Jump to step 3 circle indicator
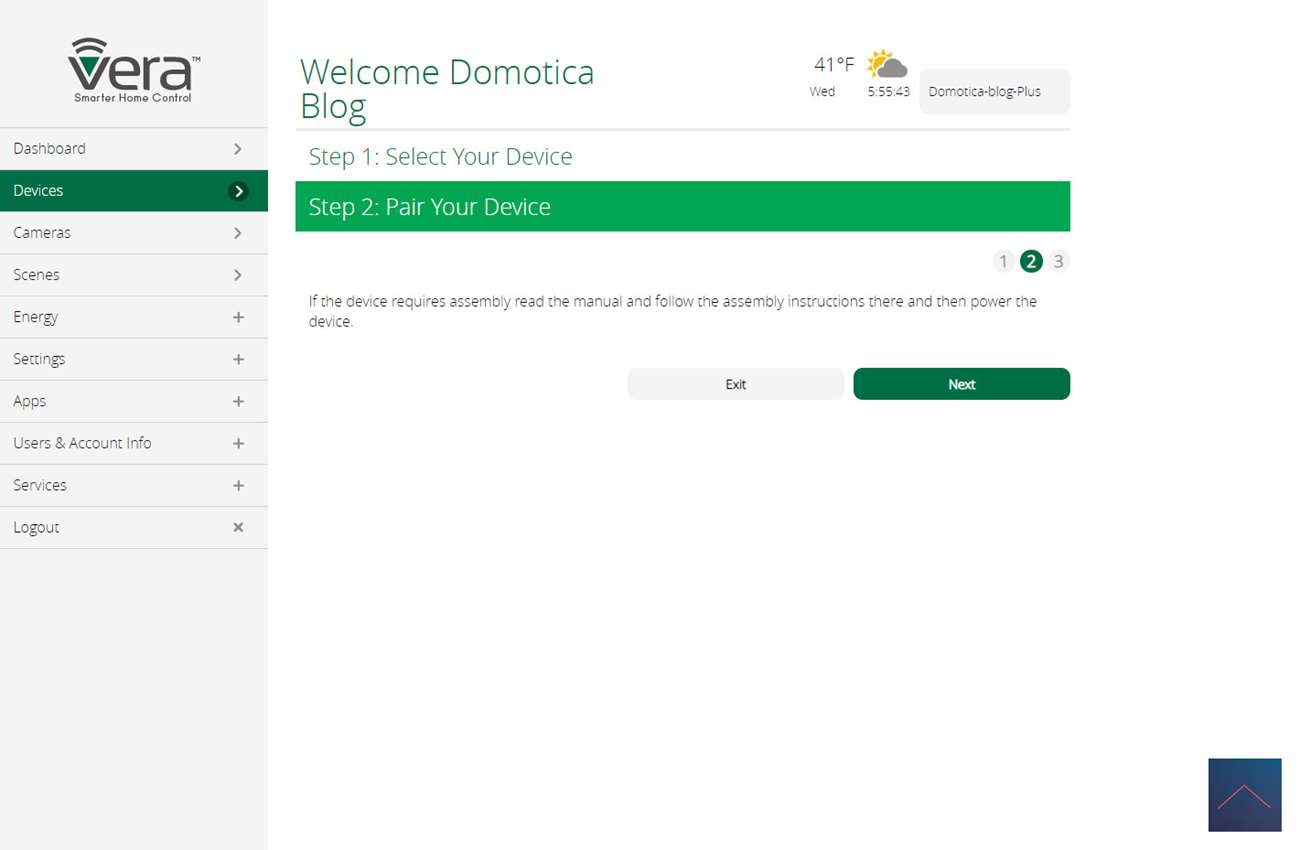Screen dimensions: 1300x850 point(1058,261)
